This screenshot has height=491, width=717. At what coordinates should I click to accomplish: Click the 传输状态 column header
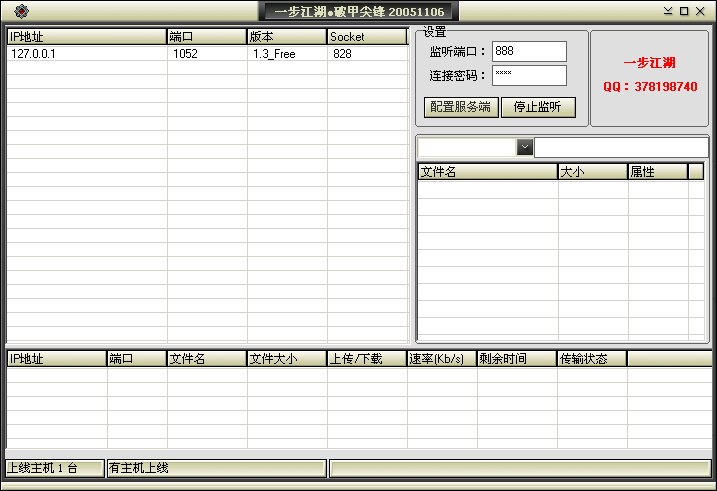pyautogui.click(x=591, y=359)
